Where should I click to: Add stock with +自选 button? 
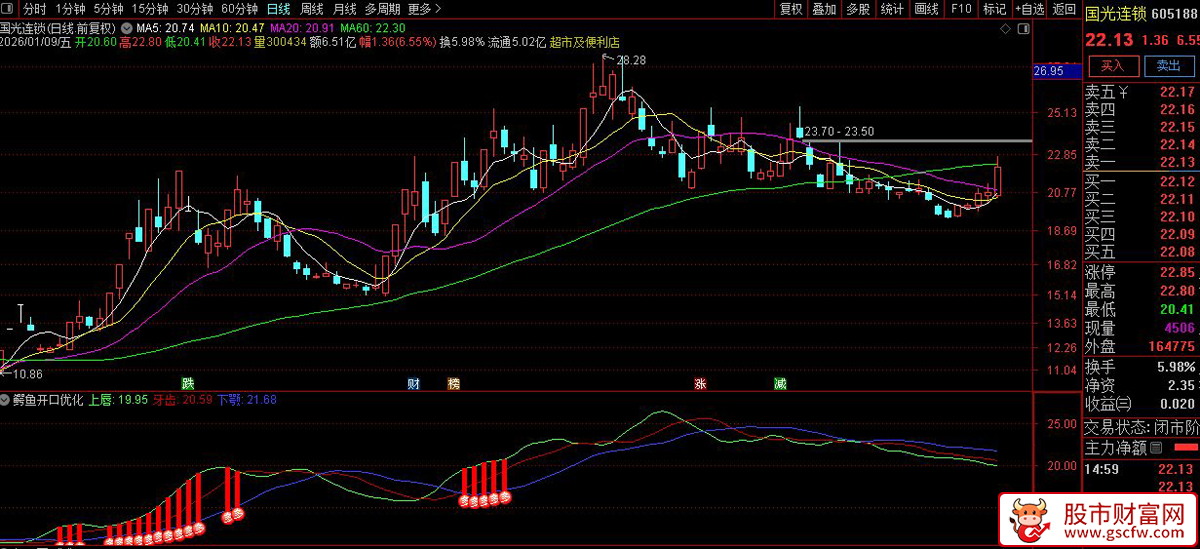coord(1029,9)
